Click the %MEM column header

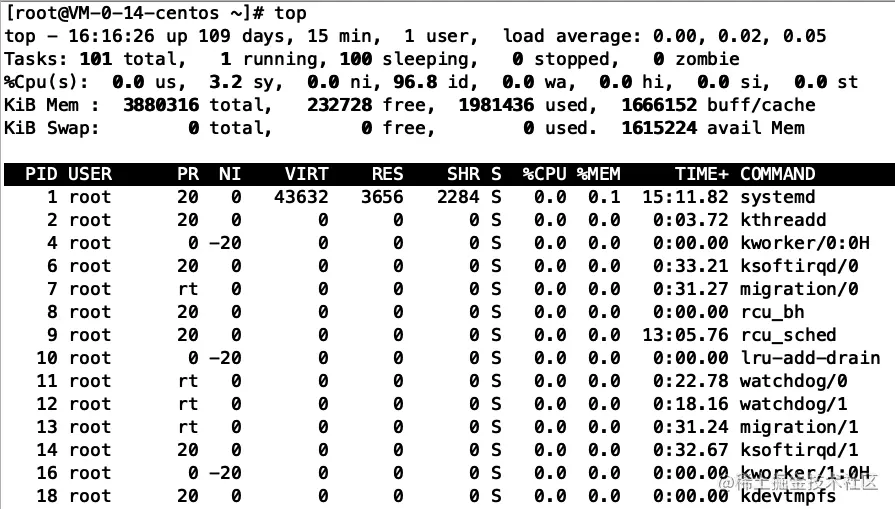click(599, 174)
